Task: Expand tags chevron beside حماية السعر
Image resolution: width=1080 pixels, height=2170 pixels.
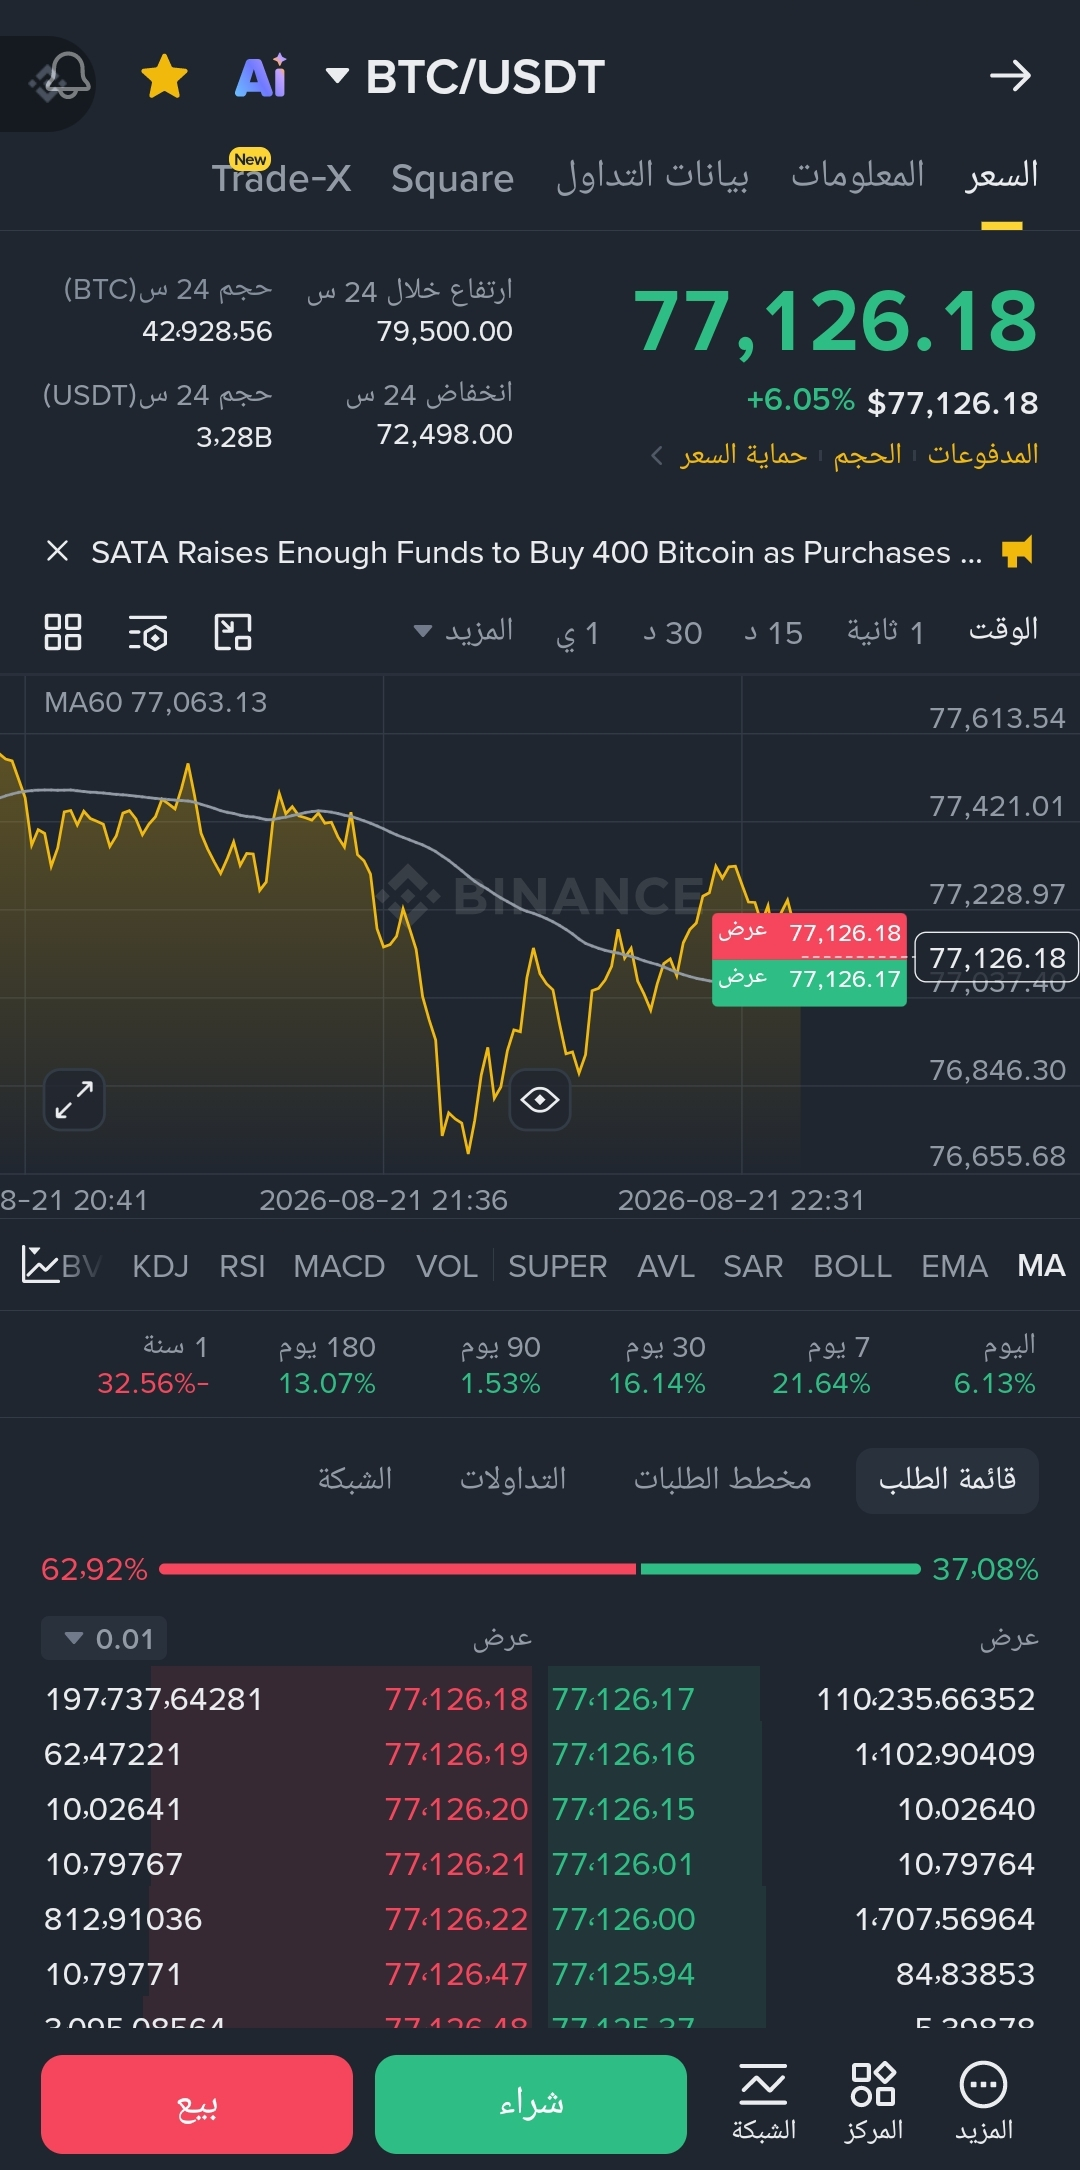Action: [657, 456]
